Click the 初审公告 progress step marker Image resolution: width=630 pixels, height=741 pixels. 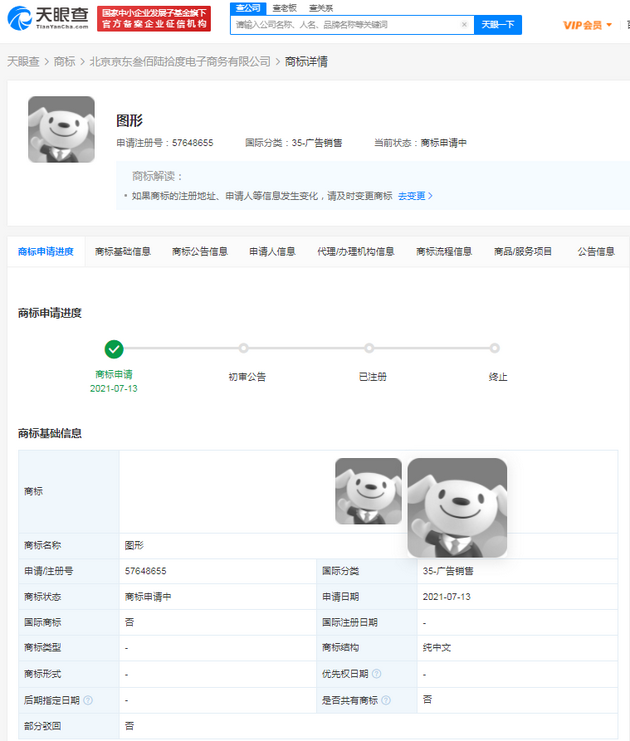pyautogui.click(x=243, y=349)
